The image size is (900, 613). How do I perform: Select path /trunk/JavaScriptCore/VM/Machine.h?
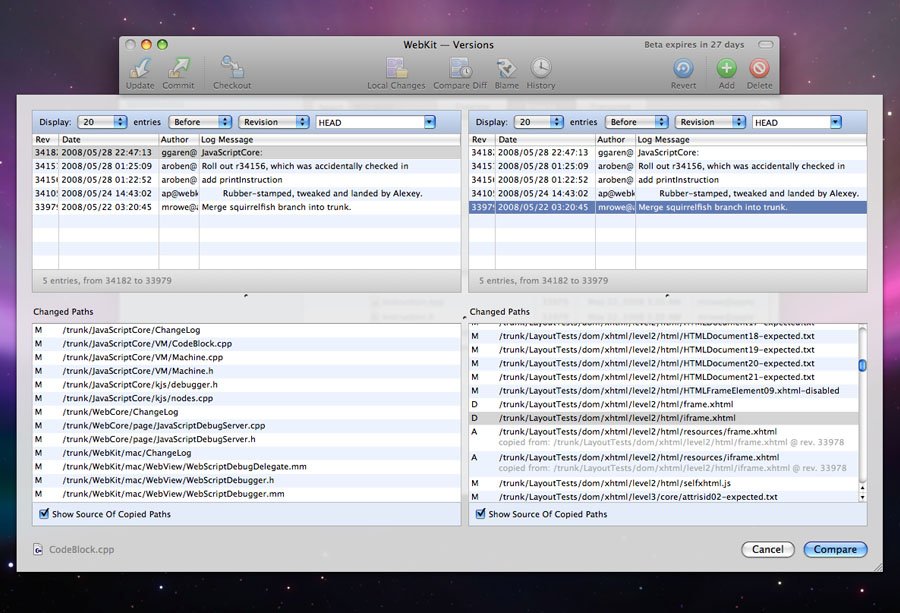(246, 371)
